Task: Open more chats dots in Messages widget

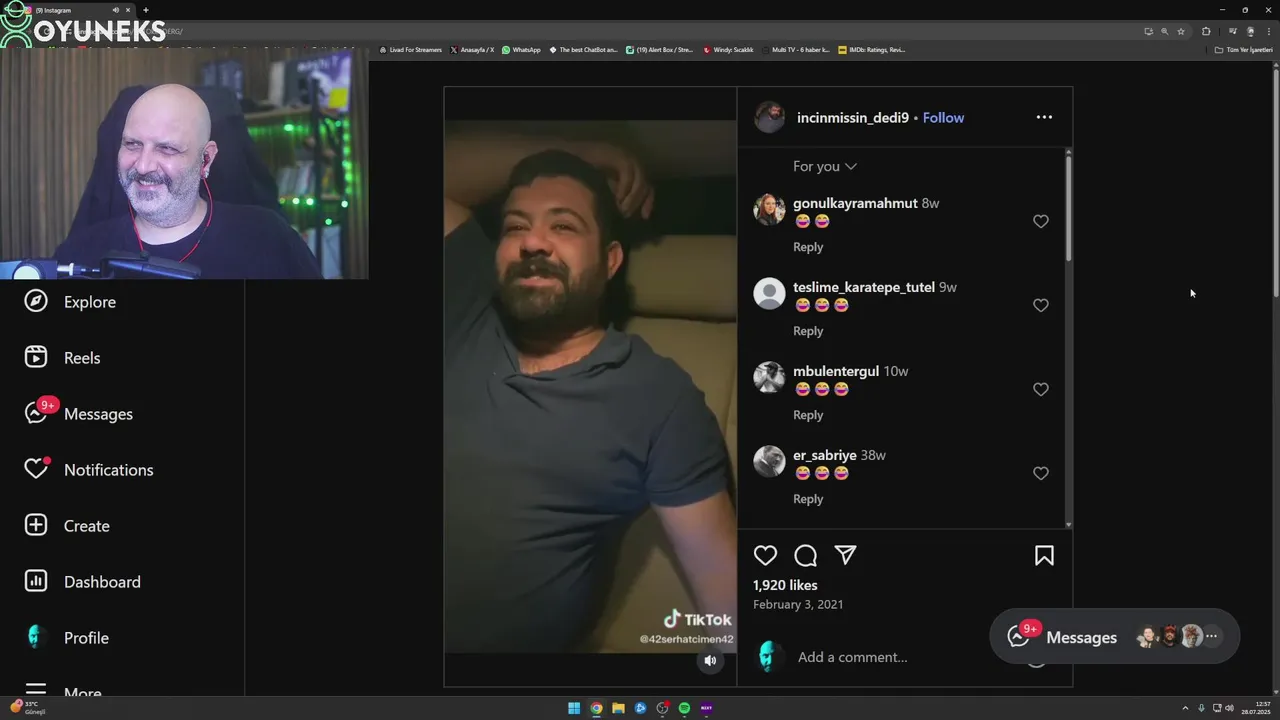Action: click(x=1211, y=636)
